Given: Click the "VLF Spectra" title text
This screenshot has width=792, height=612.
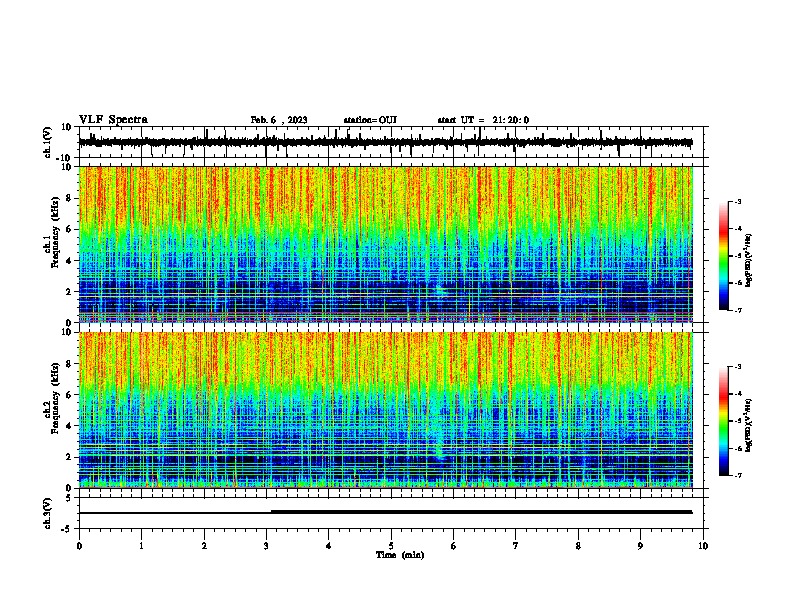Looking at the screenshot, I should [x=114, y=120].
